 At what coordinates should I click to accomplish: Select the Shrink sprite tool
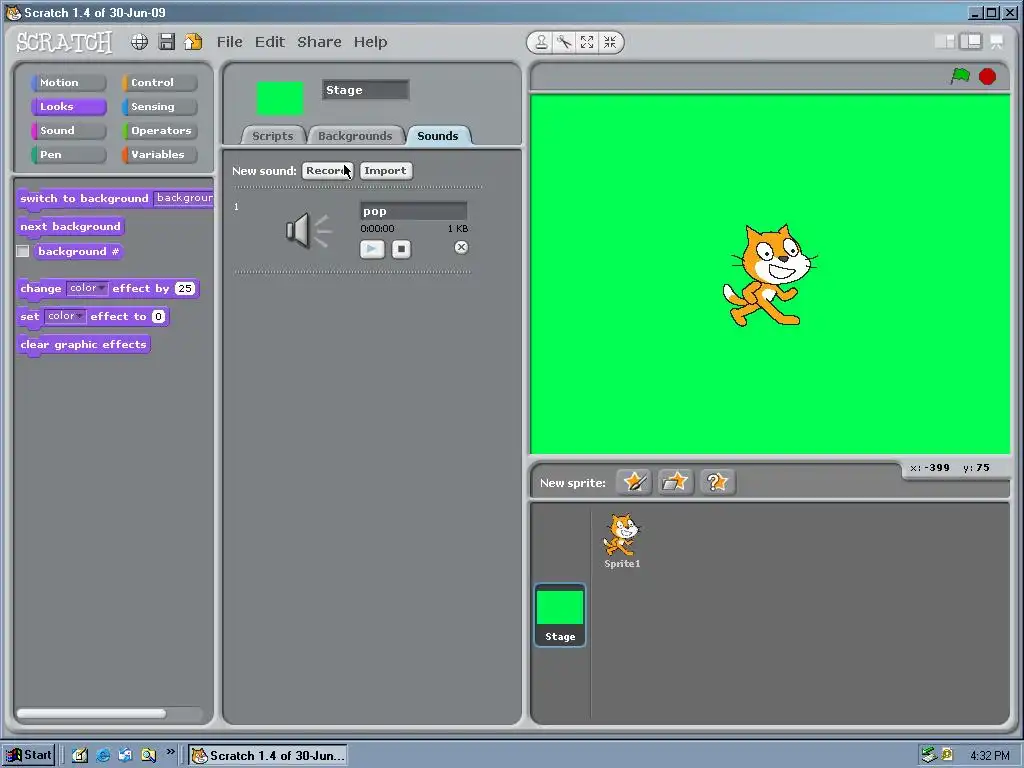pos(610,42)
